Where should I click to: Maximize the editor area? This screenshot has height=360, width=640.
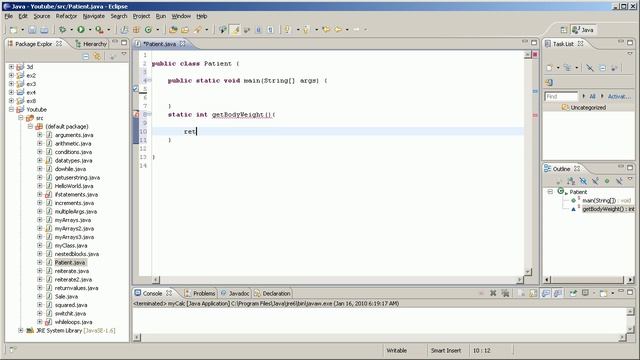(534, 42)
